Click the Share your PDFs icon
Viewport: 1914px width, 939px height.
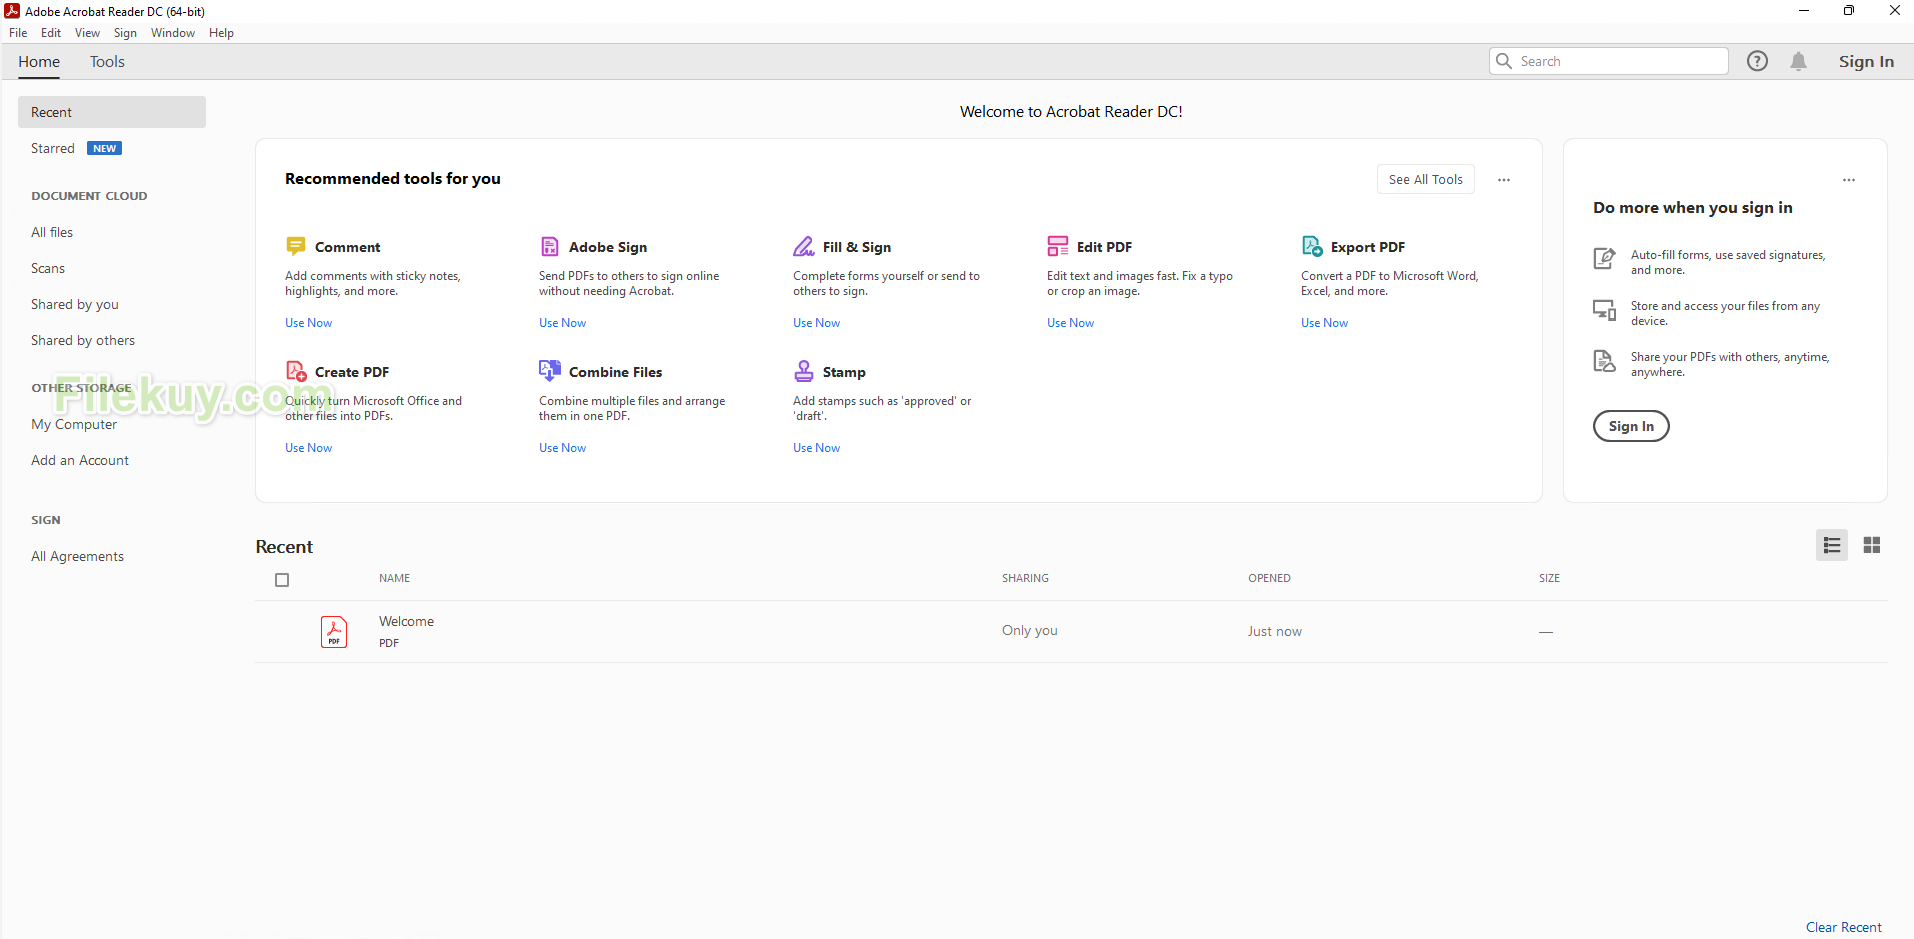pos(1604,361)
